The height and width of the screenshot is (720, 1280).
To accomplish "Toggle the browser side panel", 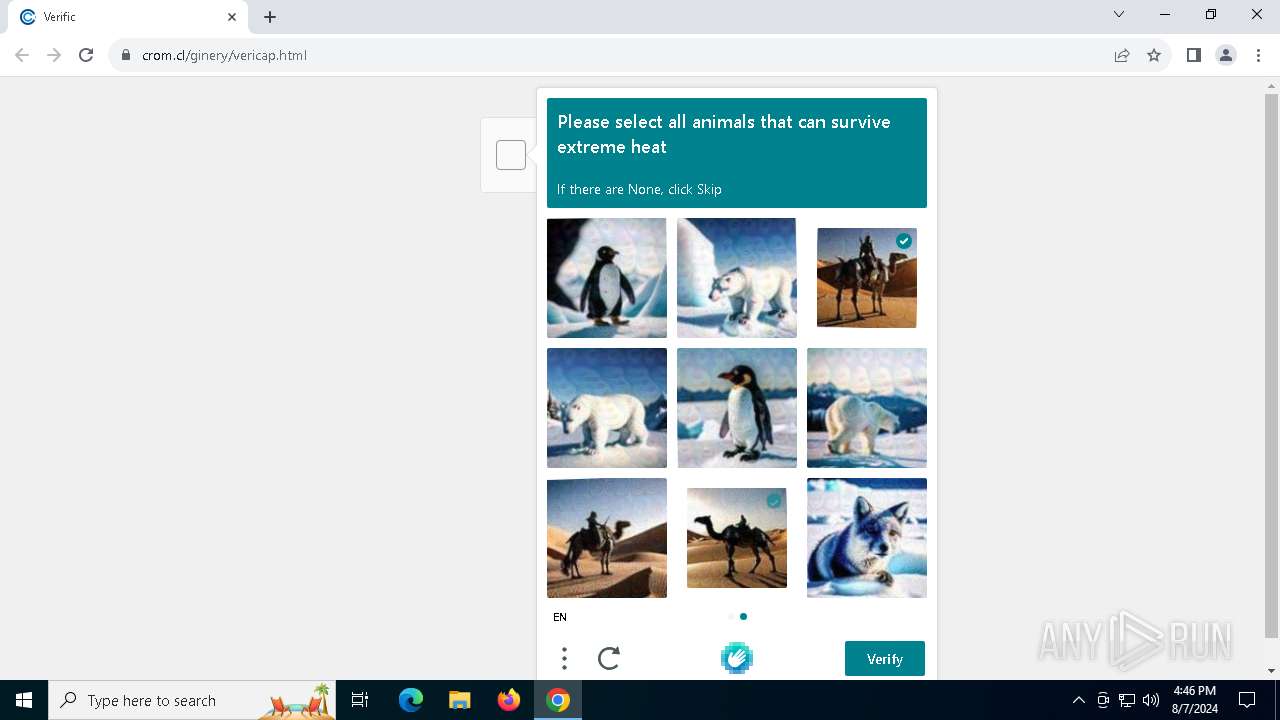I will click(1193, 55).
